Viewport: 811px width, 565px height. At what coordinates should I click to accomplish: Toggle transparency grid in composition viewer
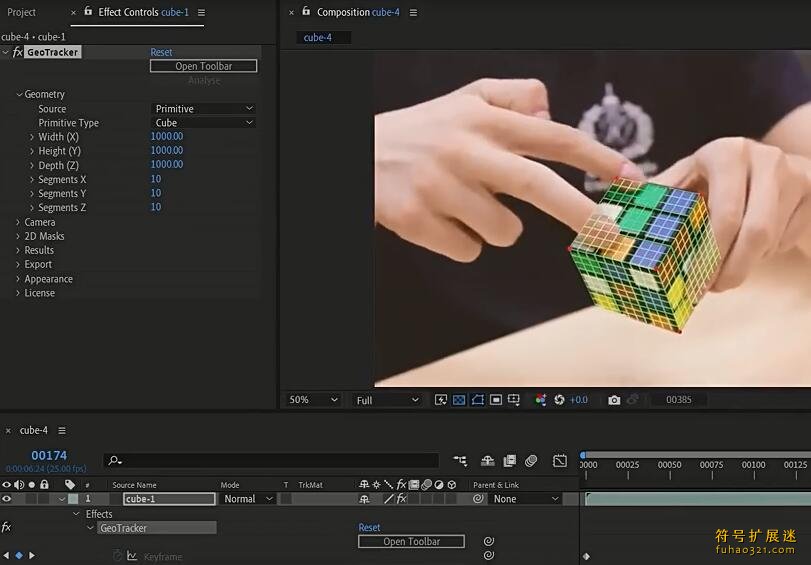(459, 400)
